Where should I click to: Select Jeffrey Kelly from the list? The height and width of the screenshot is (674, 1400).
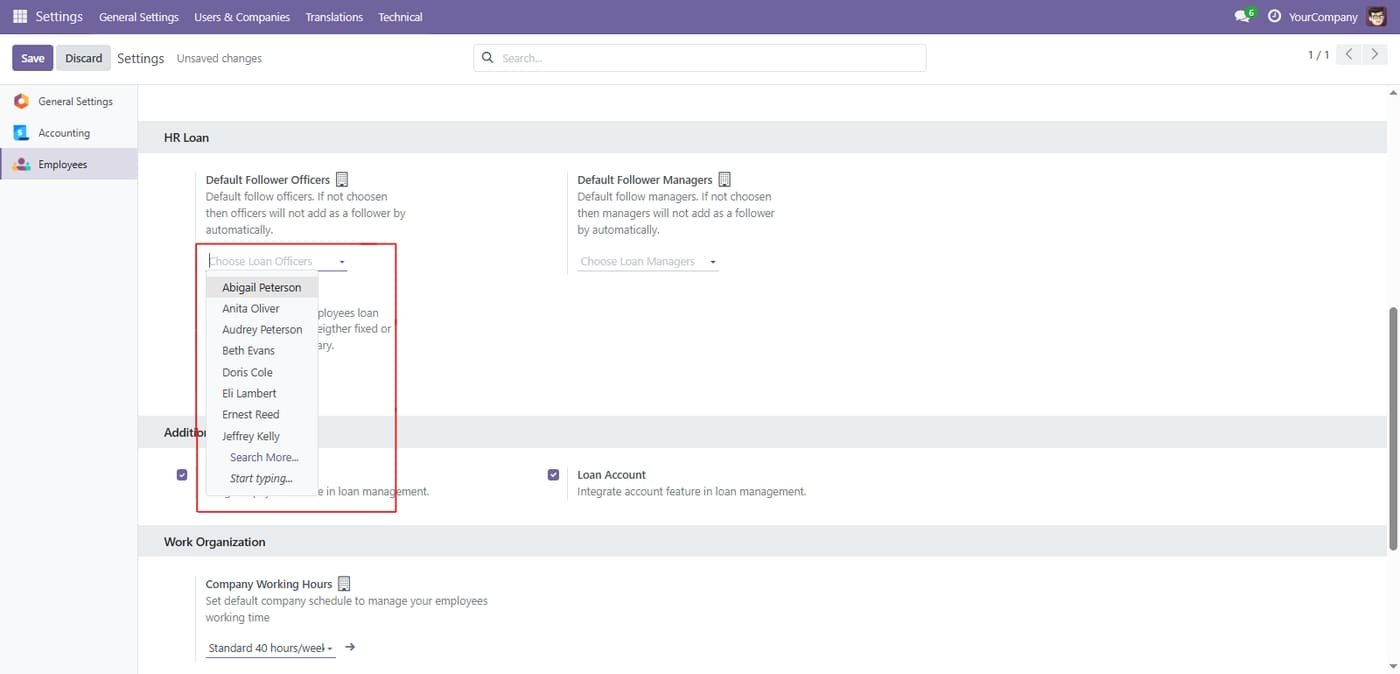(x=262, y=436)
